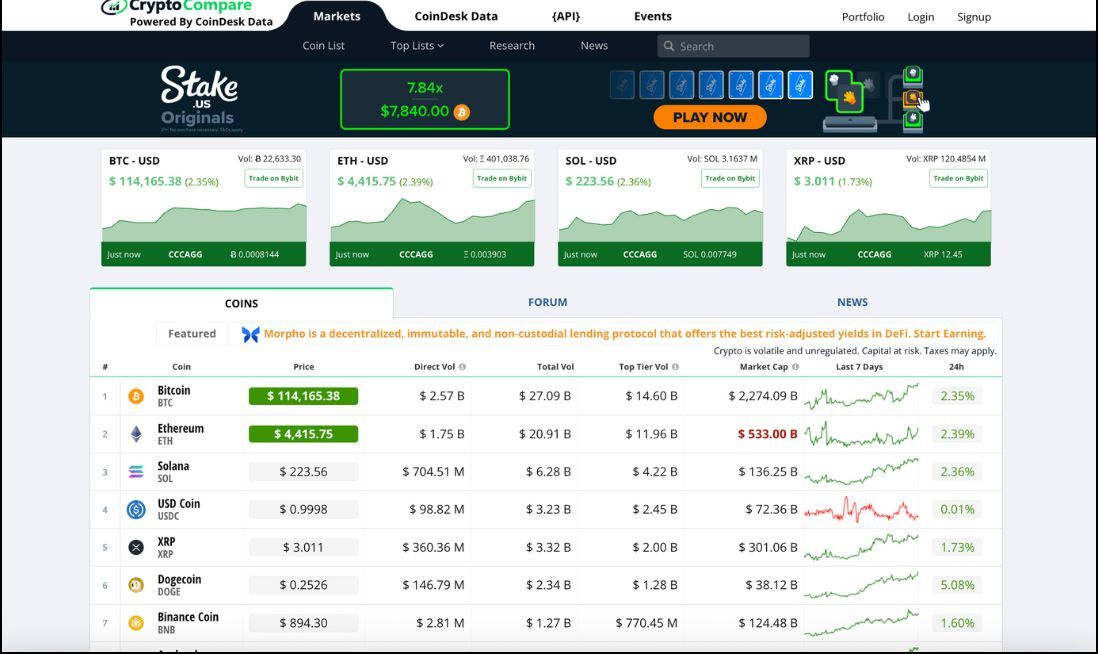Open Portfolio link
The width and height of the screenshot is (1098, 654).
tap(863, 17)
